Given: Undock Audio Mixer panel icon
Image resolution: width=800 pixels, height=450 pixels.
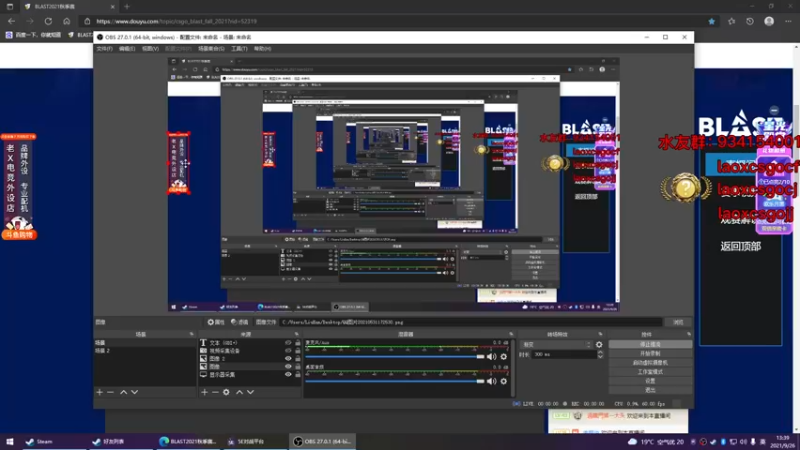Looking at the screenshot, I should (x=511, y=334).
